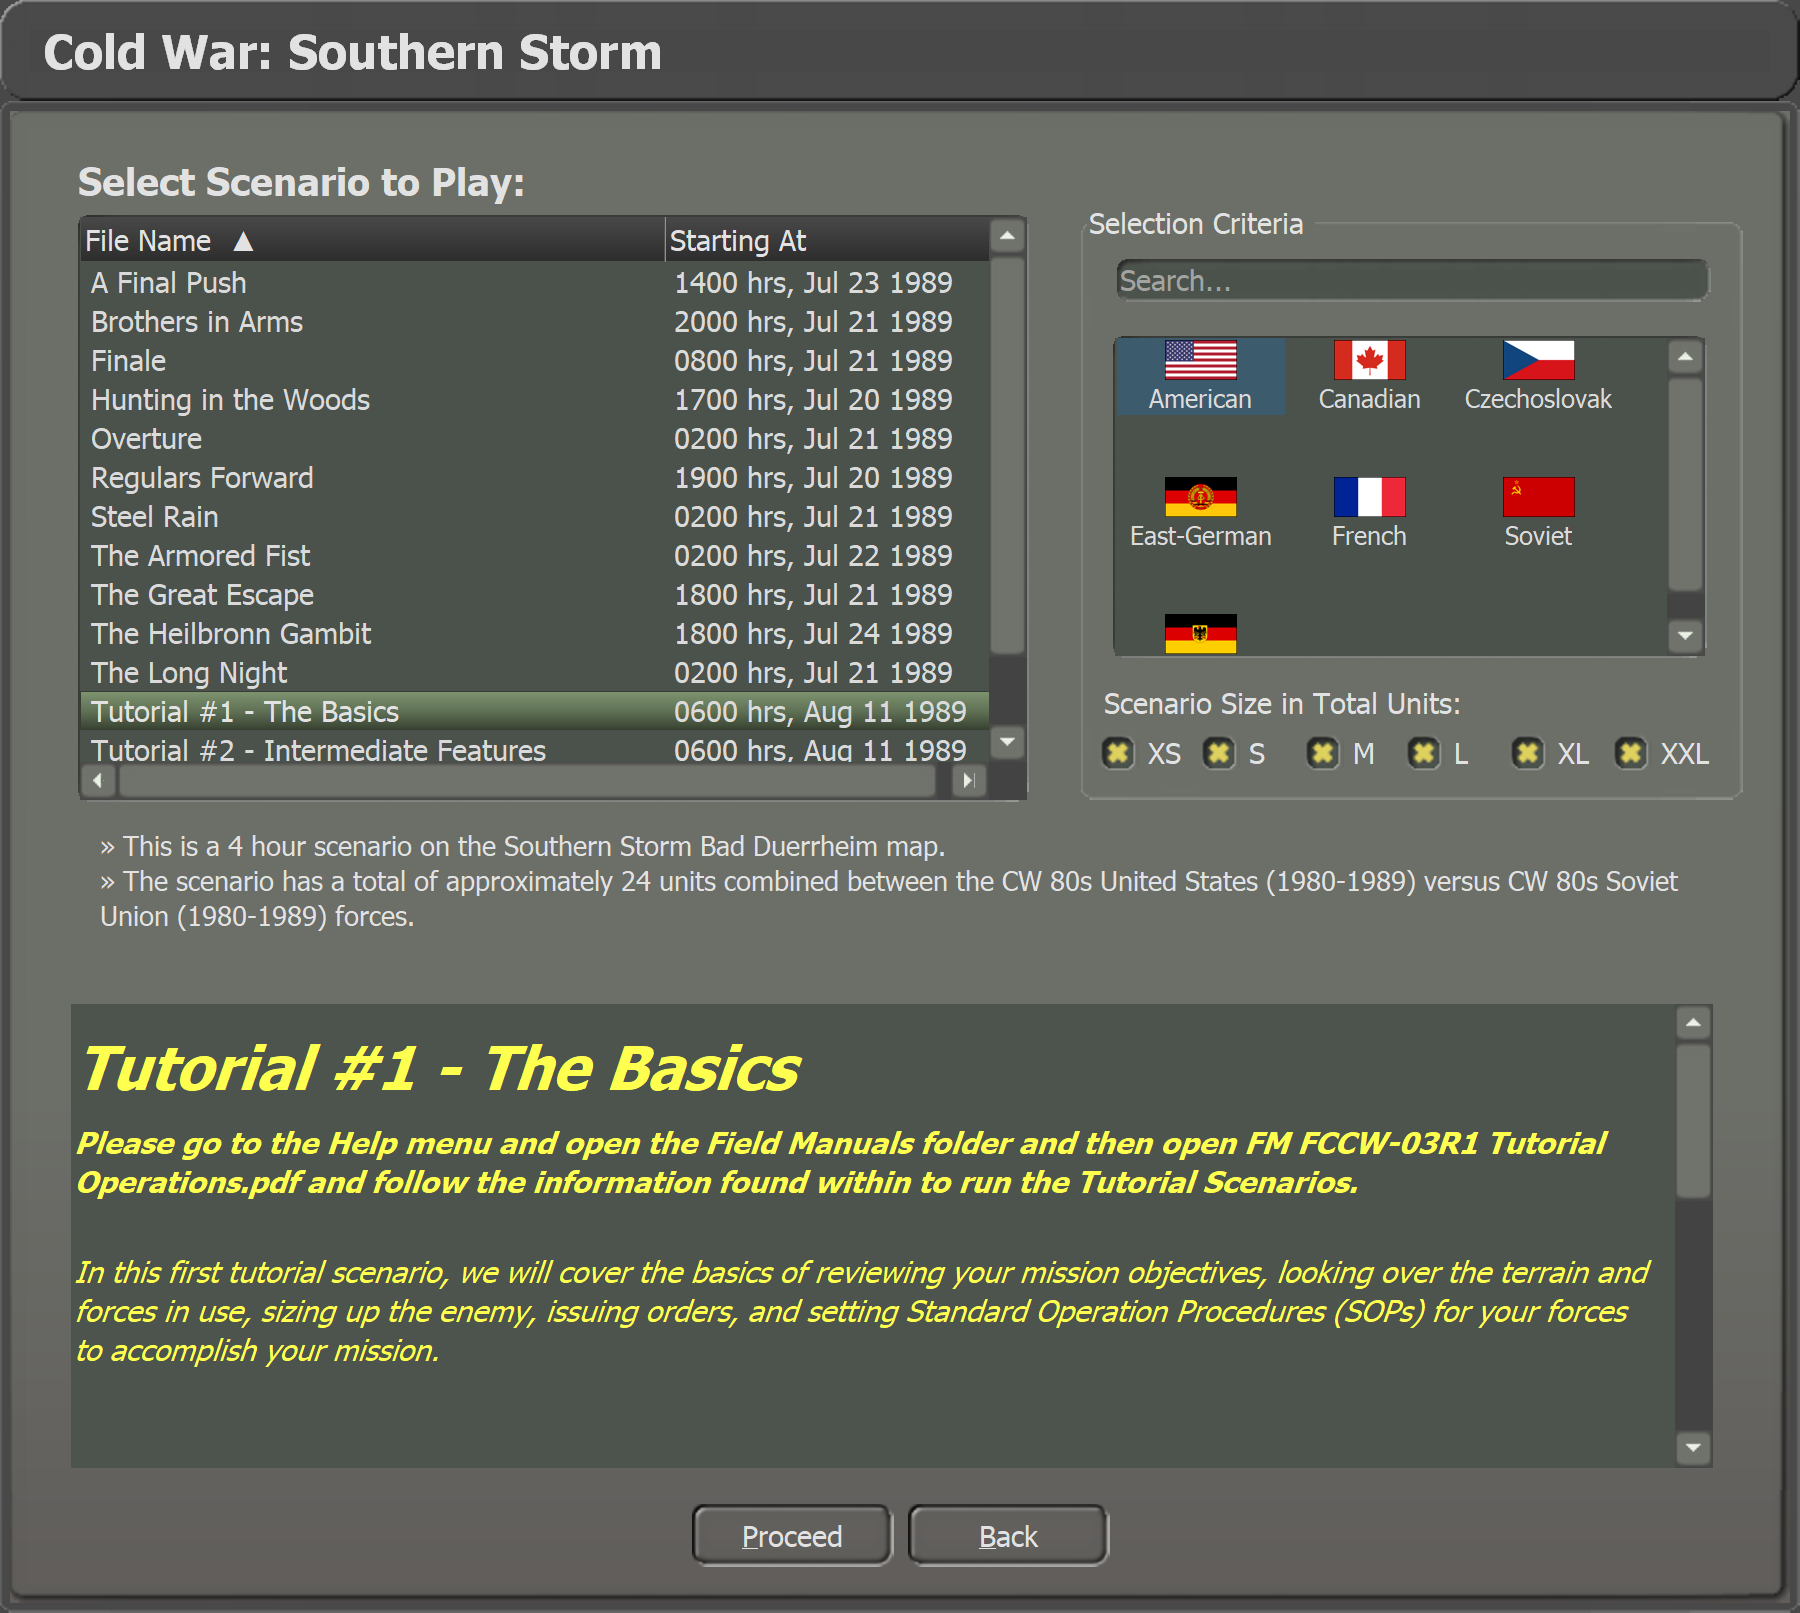Select scenario The Long Night

[x=535, y=673]
